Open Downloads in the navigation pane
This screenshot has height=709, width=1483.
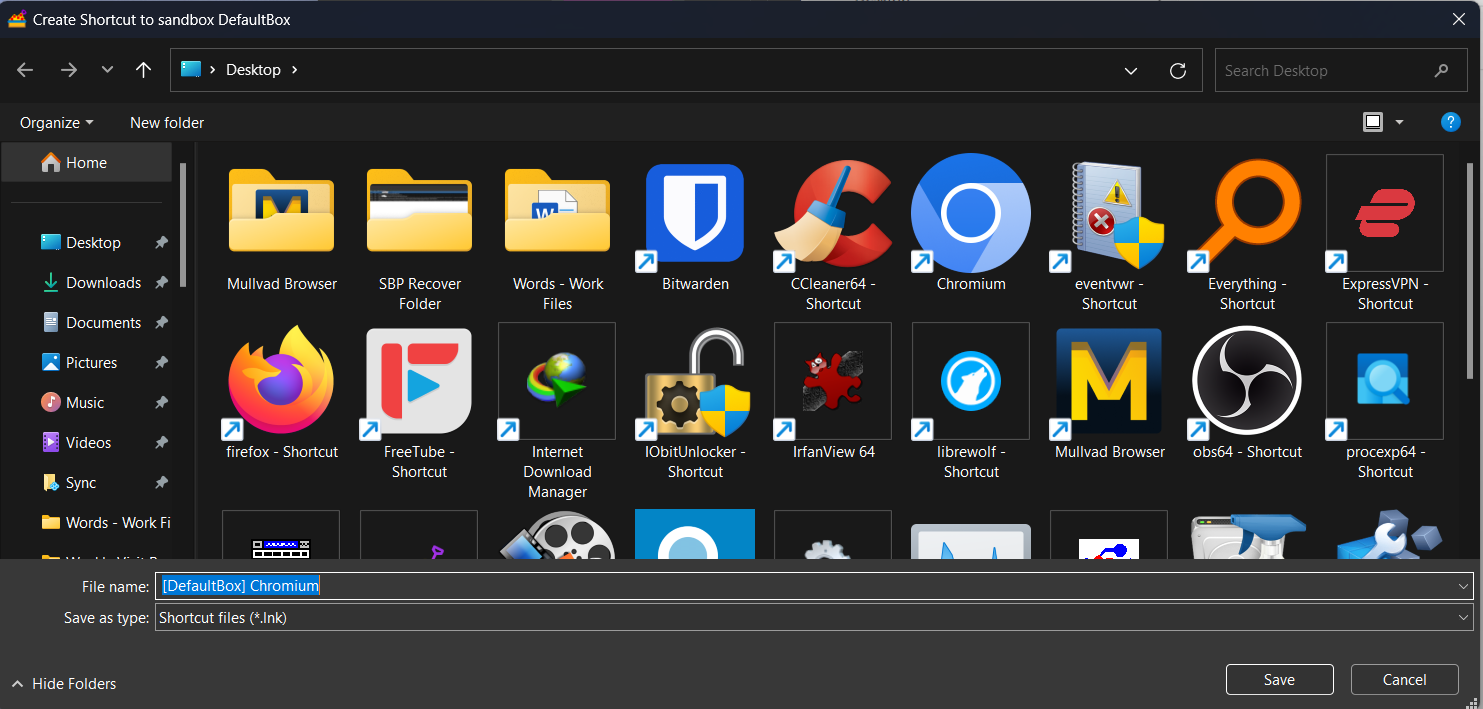coord(103,283)
